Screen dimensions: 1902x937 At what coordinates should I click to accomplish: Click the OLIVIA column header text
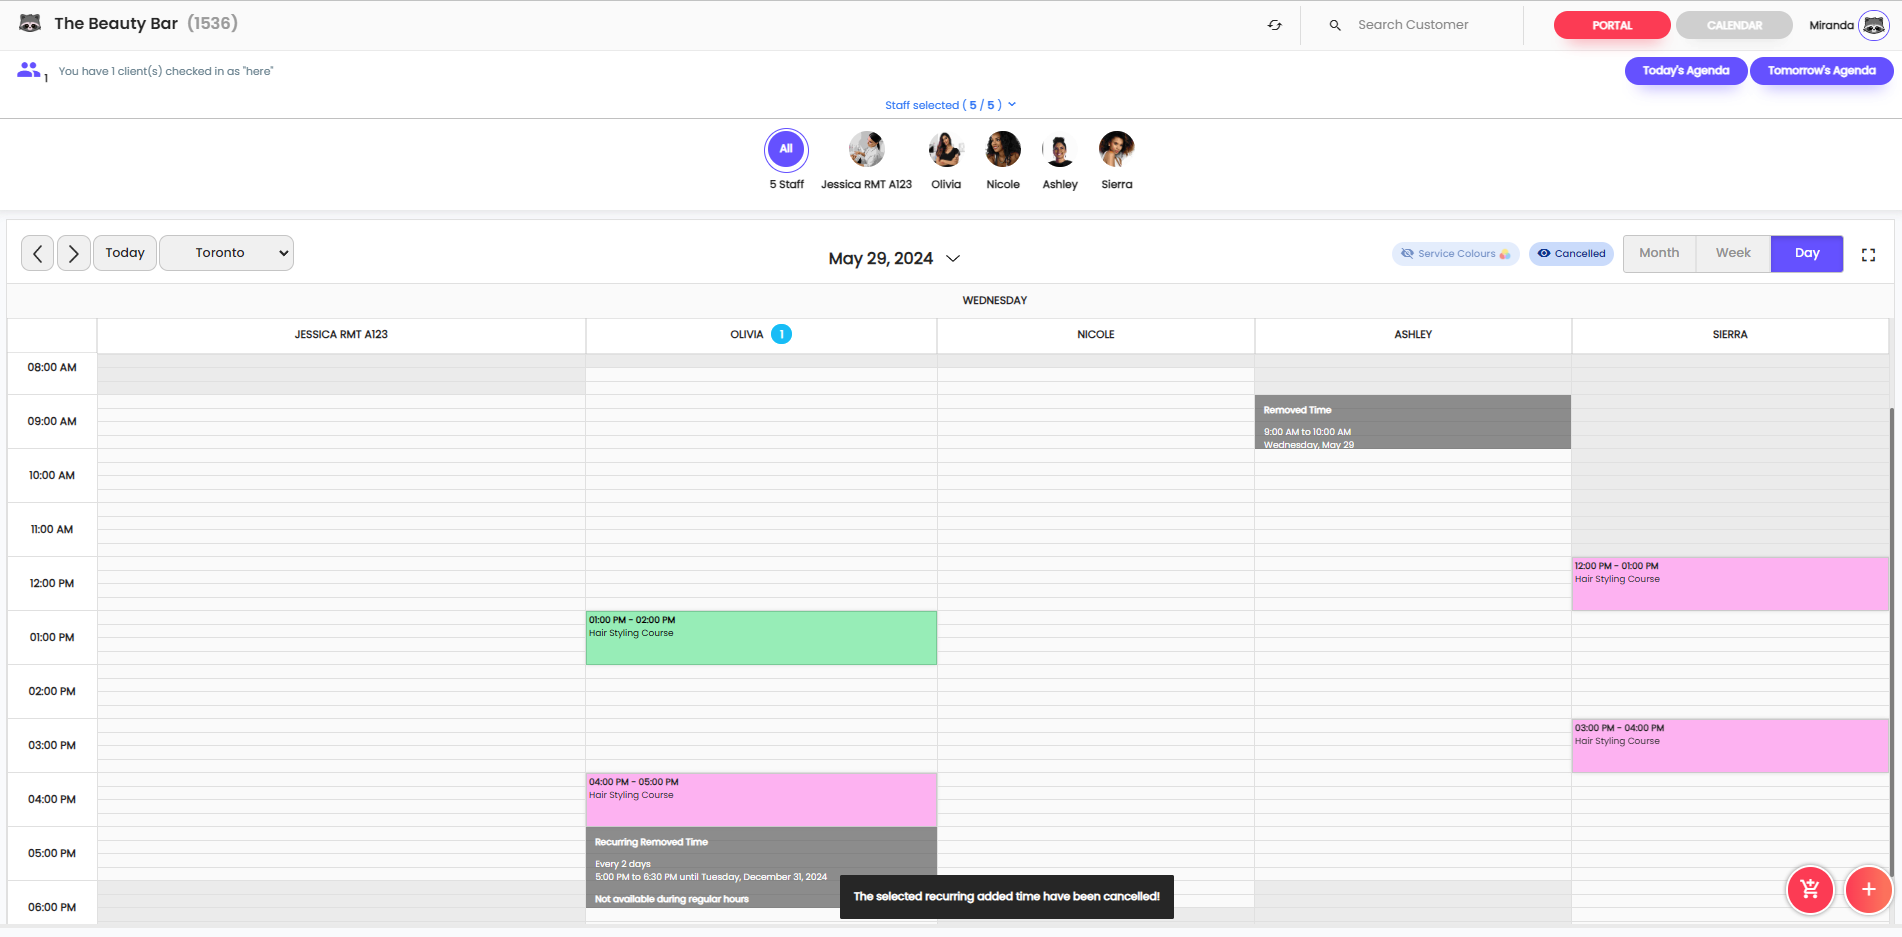point(746,335)
